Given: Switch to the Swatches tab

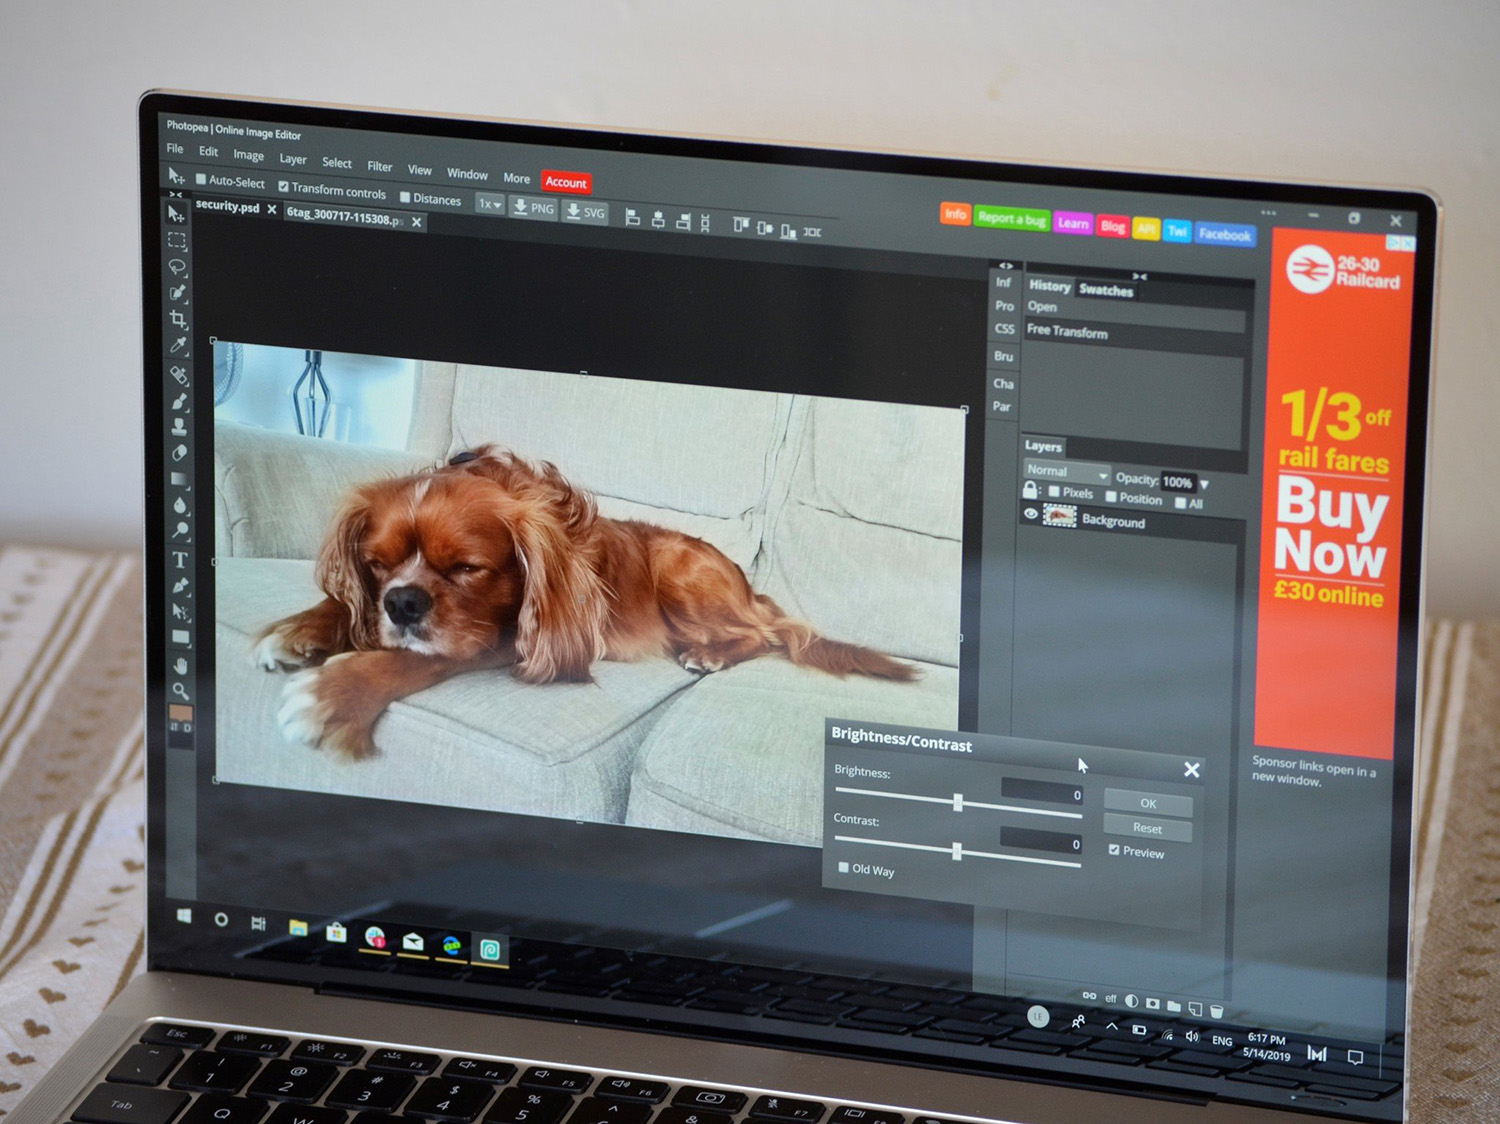Looking at the screenshot, I should point(1106,290).
